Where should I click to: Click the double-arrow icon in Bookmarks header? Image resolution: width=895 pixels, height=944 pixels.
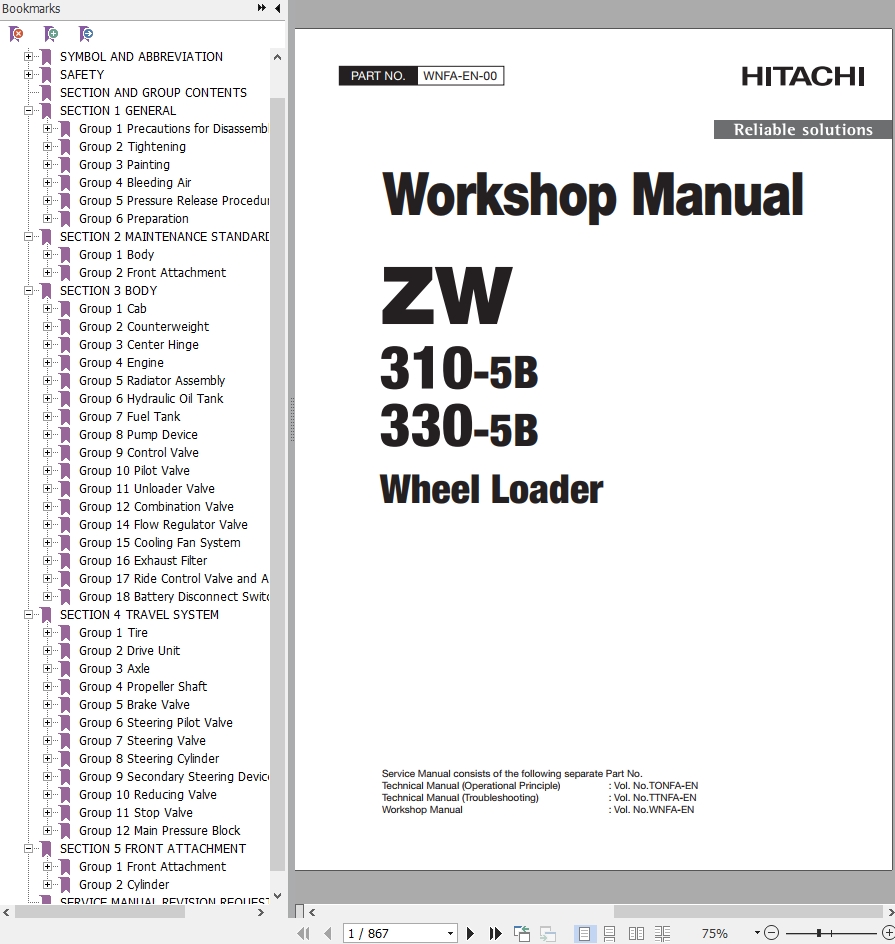pyautogui.click(x=262, y=8)
